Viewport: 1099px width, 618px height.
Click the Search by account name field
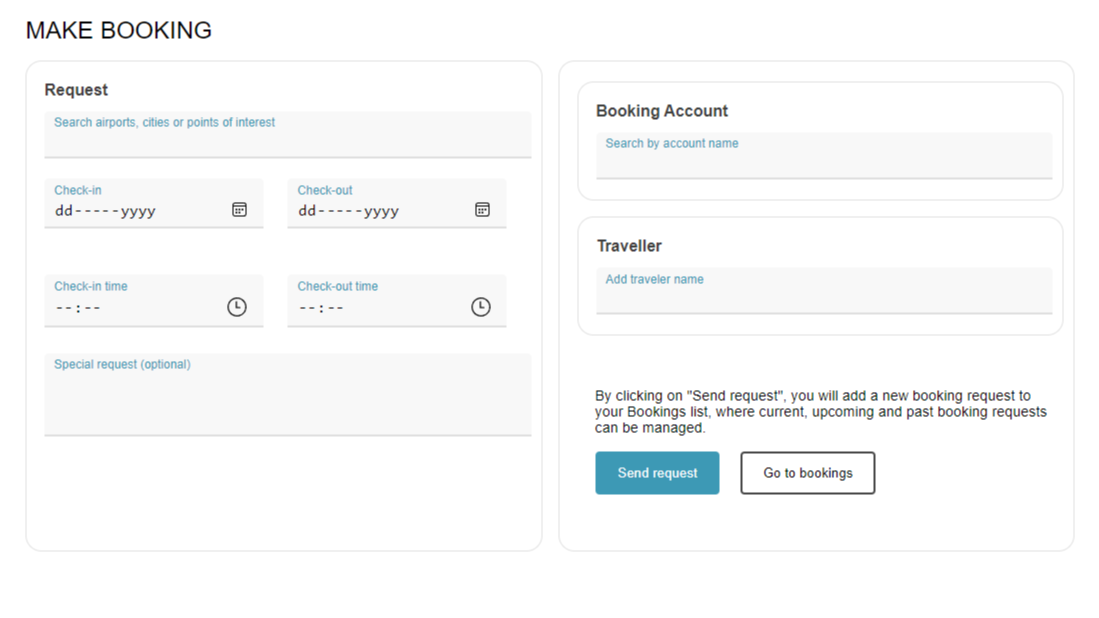pos(822,154)
